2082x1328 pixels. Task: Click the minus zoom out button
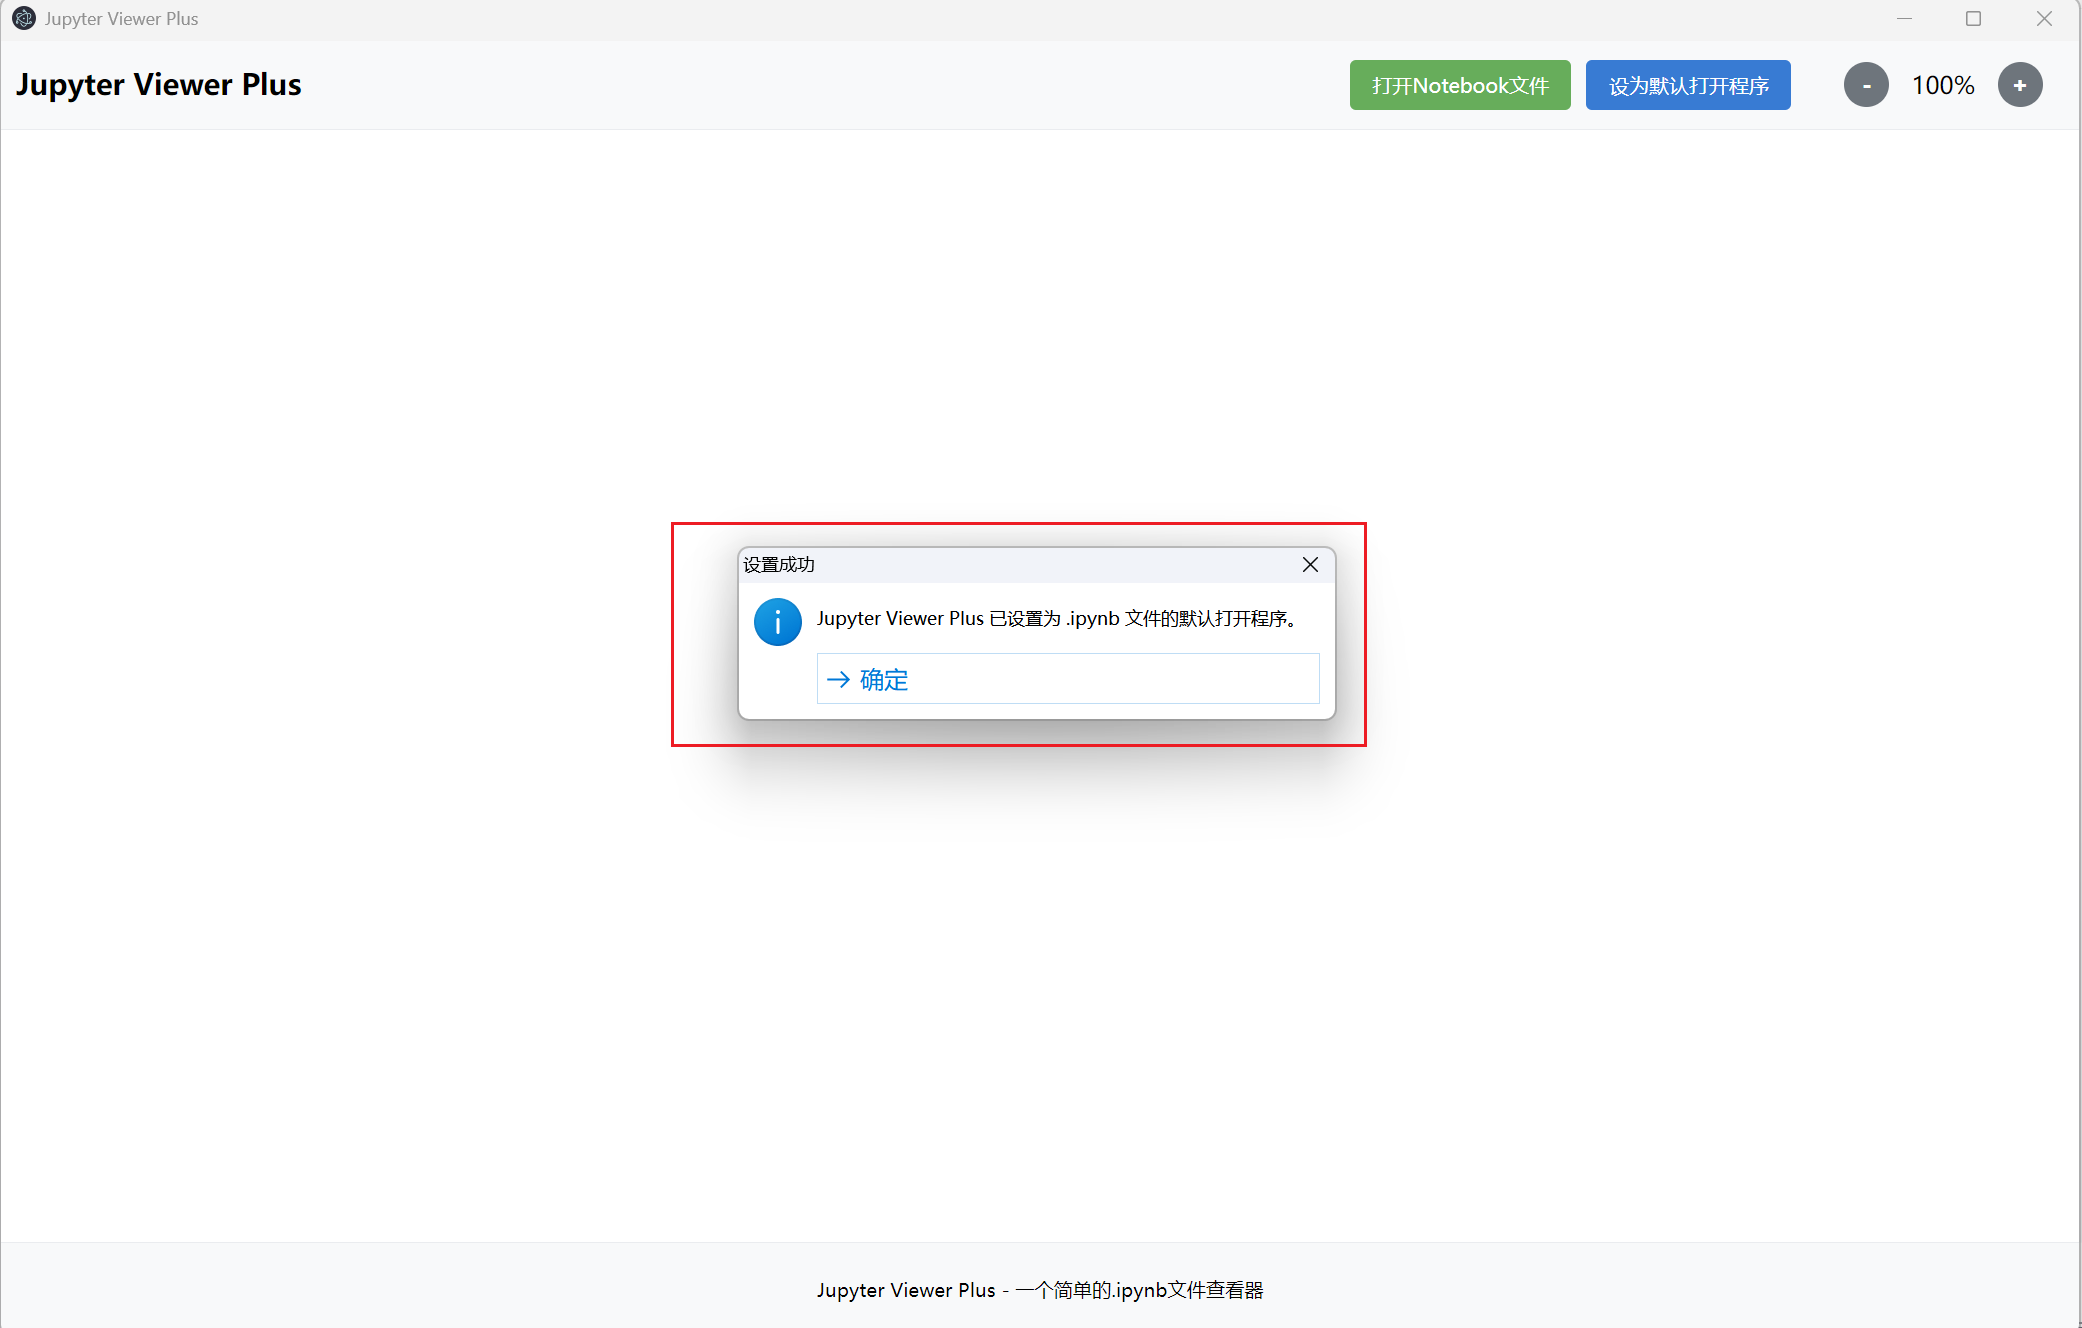tap(1866, 85)
